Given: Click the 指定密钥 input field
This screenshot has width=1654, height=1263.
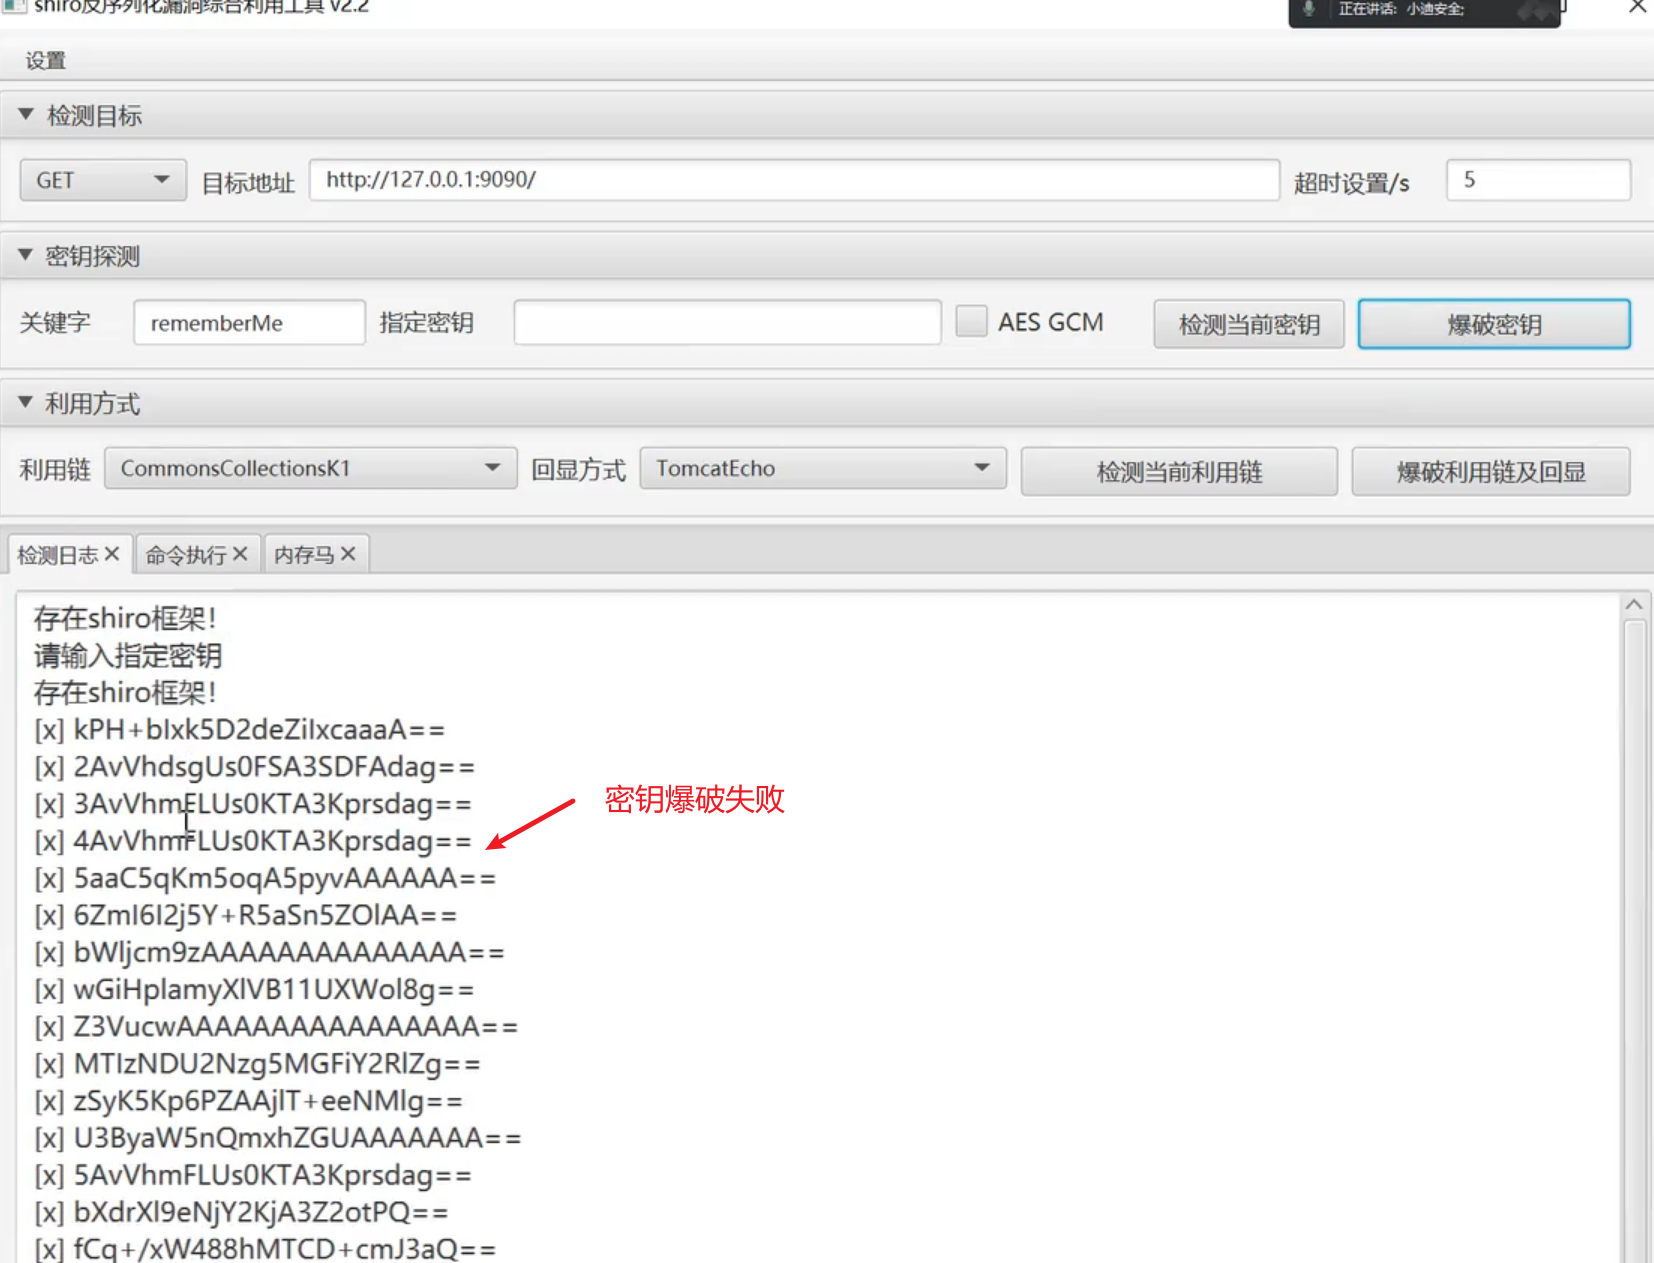Looking at the screenshot, I should click(727, 323).
